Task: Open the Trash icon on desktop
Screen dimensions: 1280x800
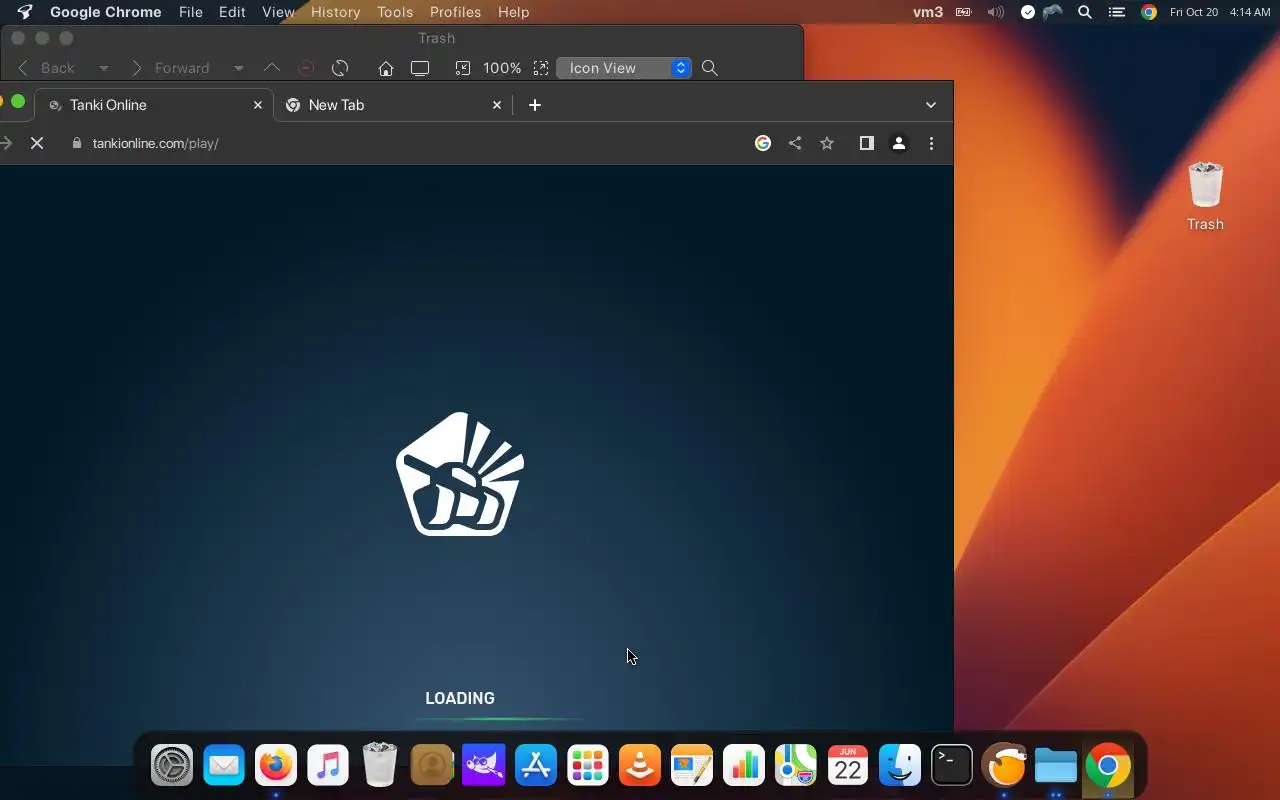Action: coord(1205,186)
